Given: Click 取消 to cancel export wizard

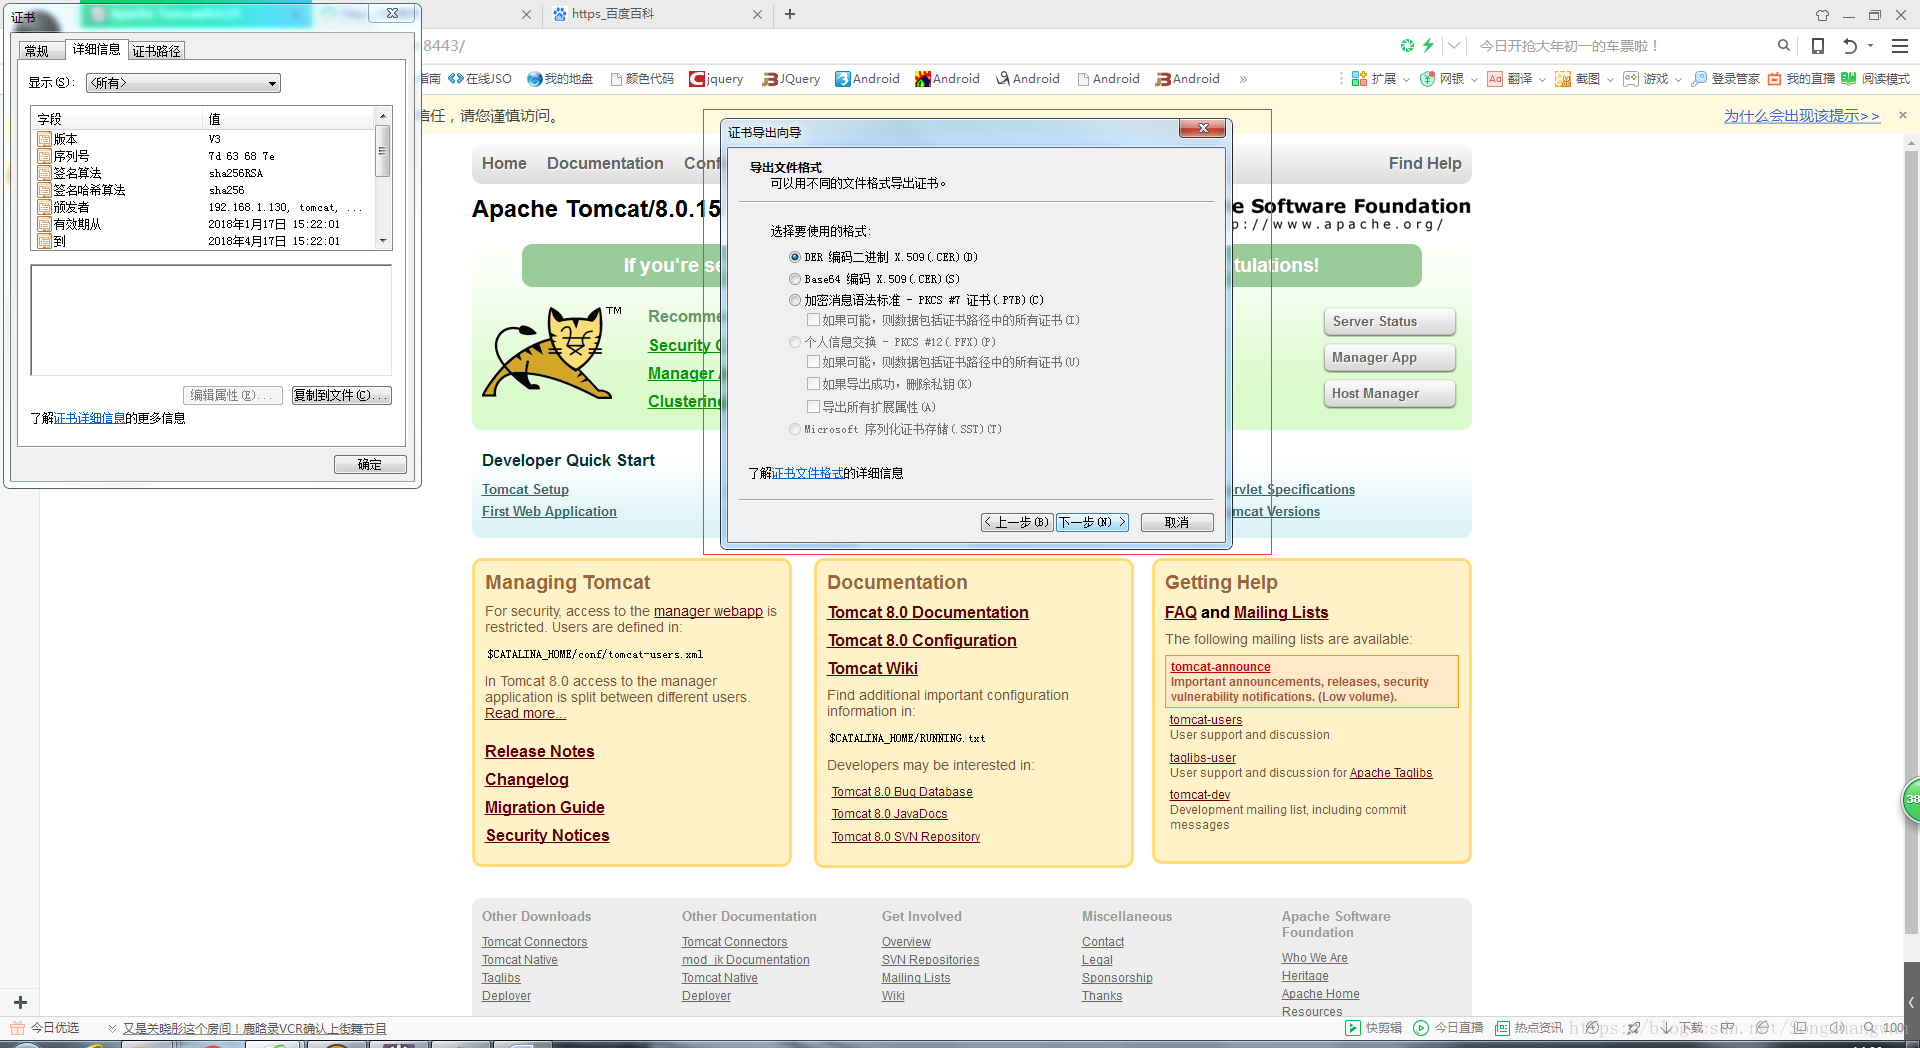Looking at the screenshot, I should 1177,522.
